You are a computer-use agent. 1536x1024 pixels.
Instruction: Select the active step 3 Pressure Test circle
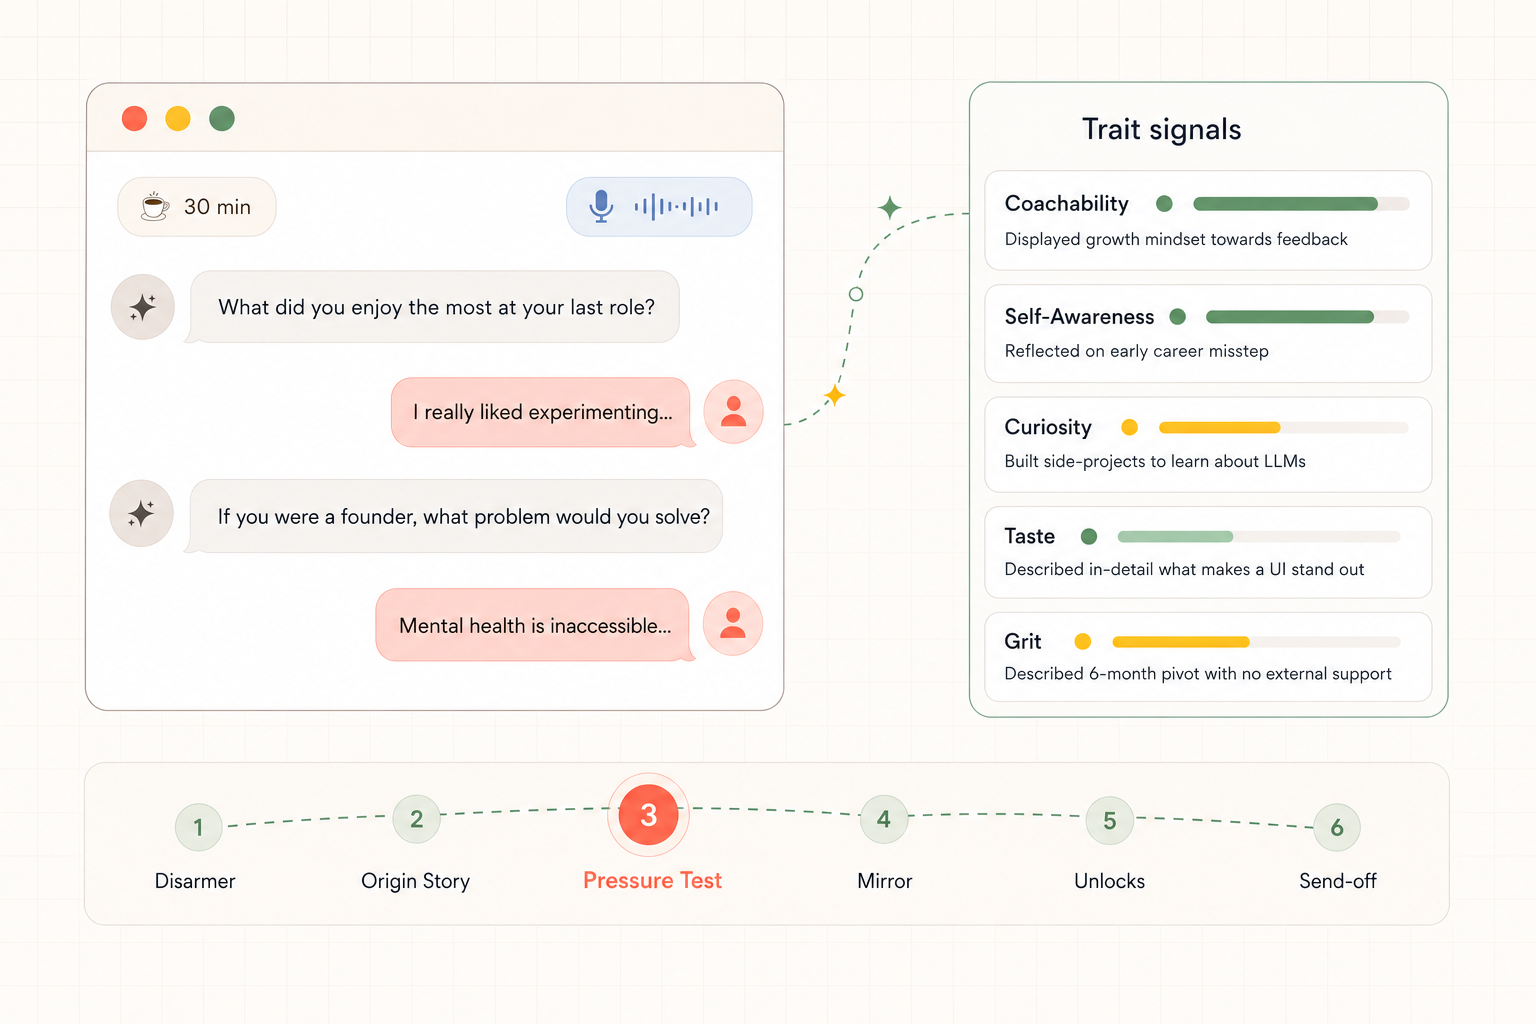pos(648,815)
